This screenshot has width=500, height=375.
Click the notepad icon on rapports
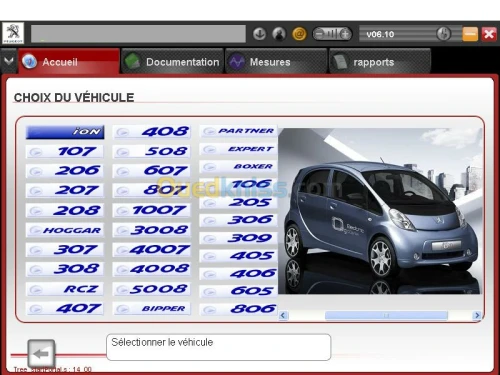(340, 62)
